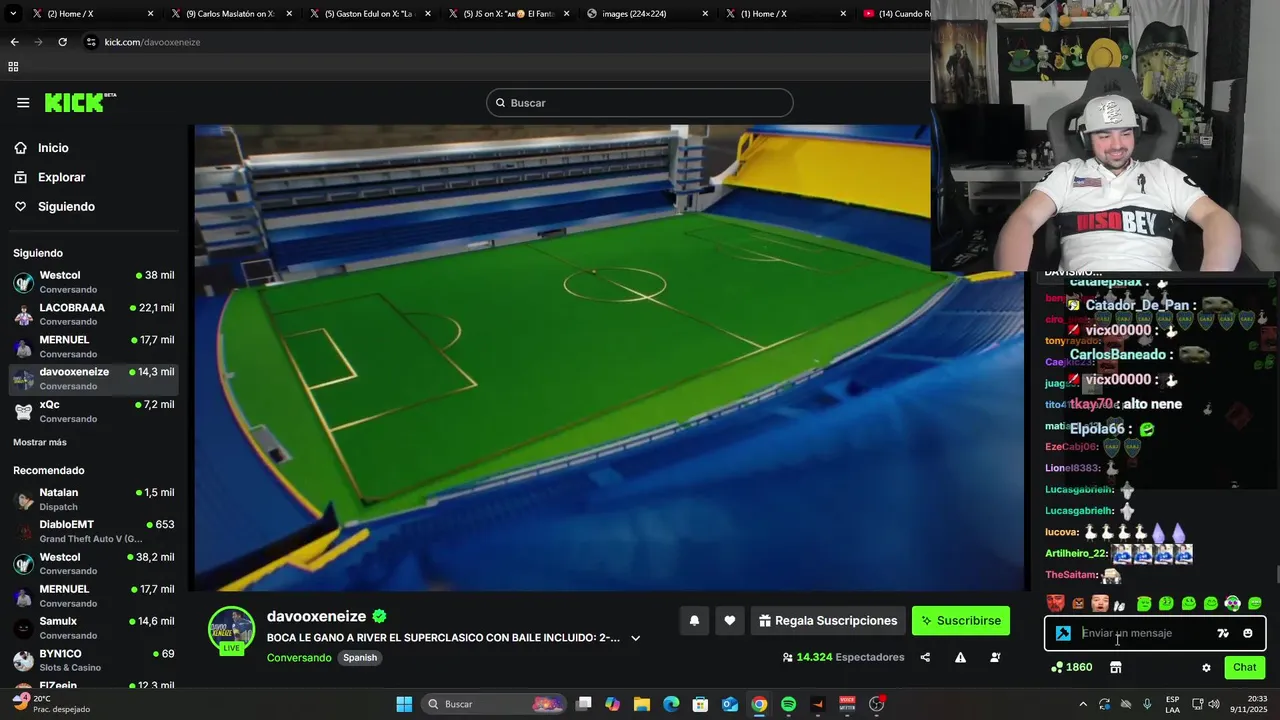
Task: Click the taskbar microphone icon
Action: pos(1147,704)
